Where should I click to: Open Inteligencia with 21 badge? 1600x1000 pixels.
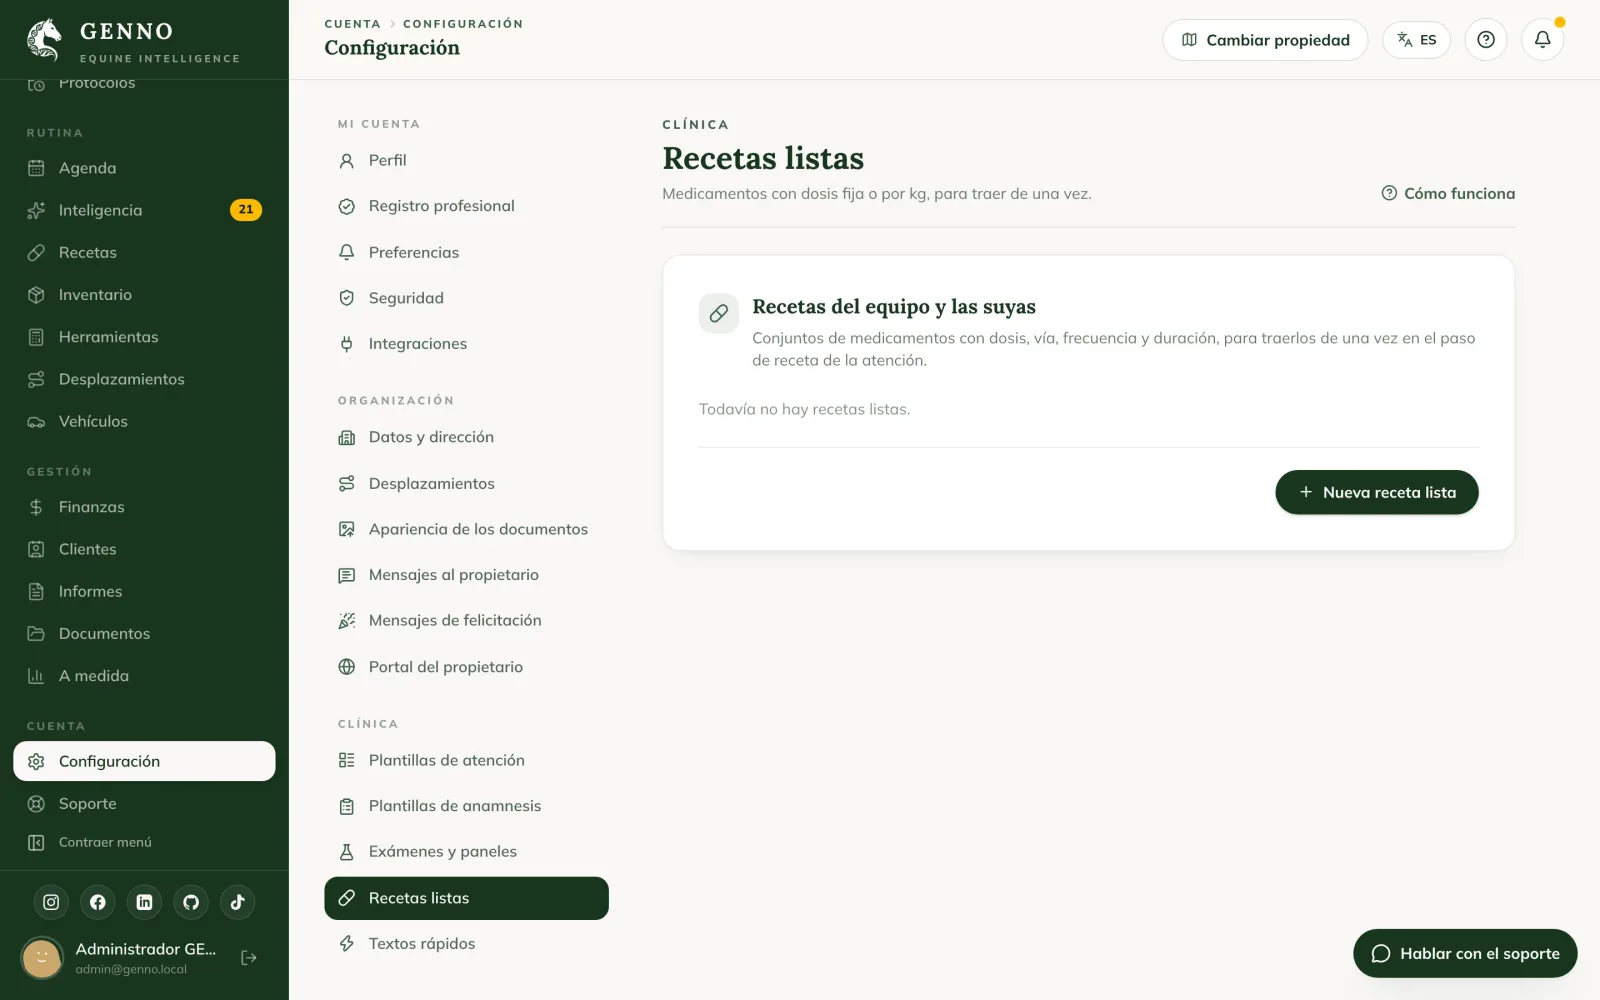pos(144,210)
